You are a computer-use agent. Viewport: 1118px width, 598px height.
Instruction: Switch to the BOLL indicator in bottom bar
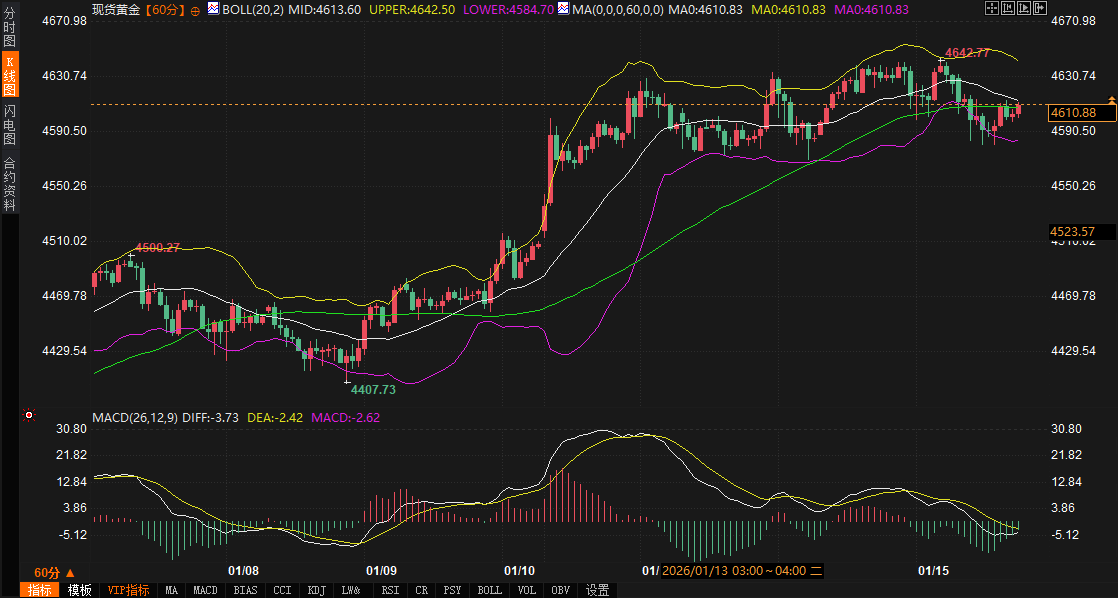(489, 590)
